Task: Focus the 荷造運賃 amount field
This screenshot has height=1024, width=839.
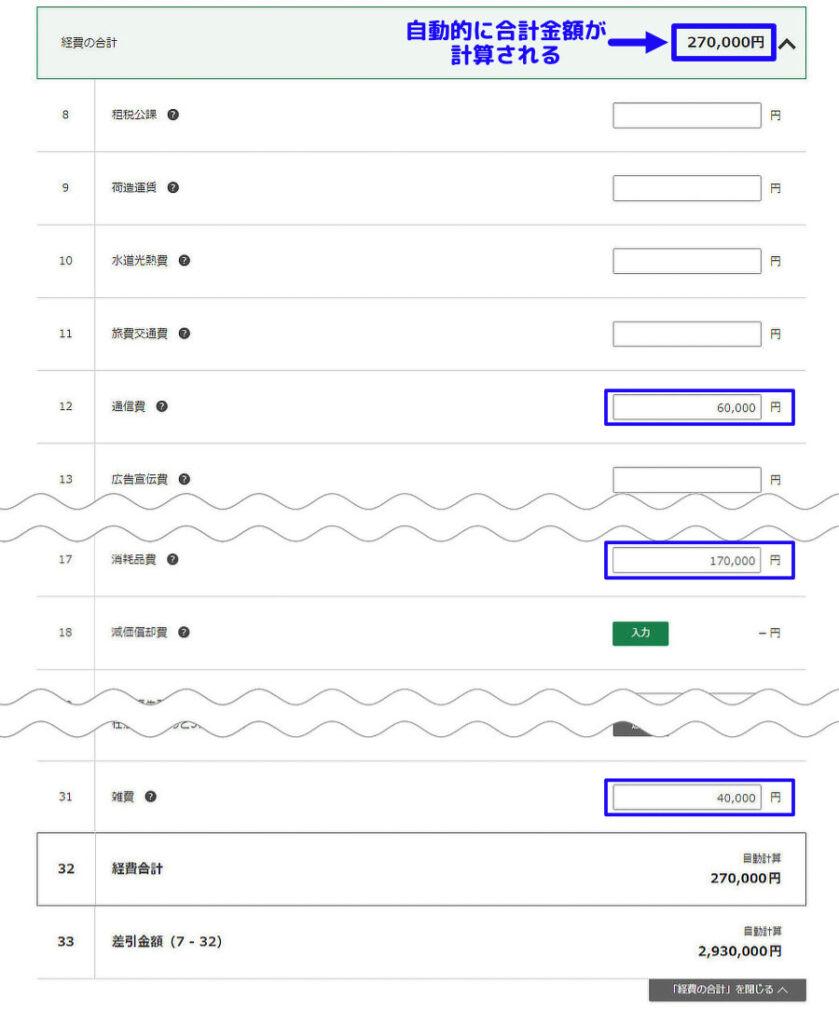Action: (687, 188)
